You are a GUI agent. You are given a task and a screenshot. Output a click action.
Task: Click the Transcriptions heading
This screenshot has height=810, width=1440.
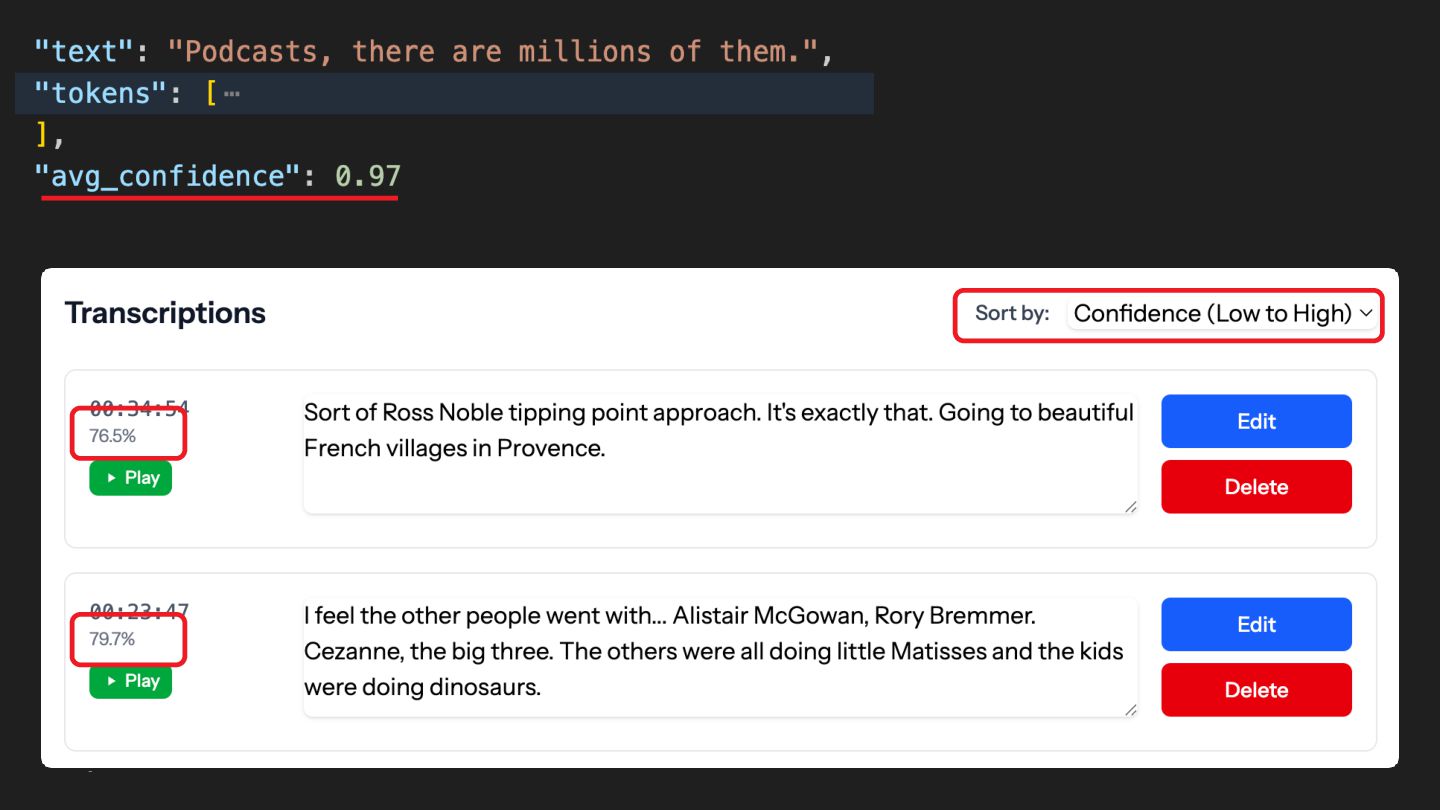tap(165, 313)
